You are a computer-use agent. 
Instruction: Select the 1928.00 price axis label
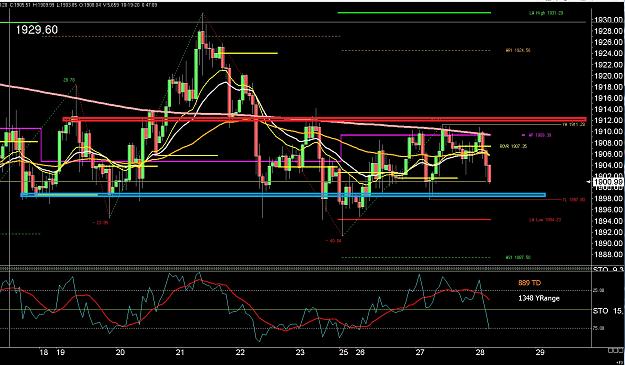608,31
